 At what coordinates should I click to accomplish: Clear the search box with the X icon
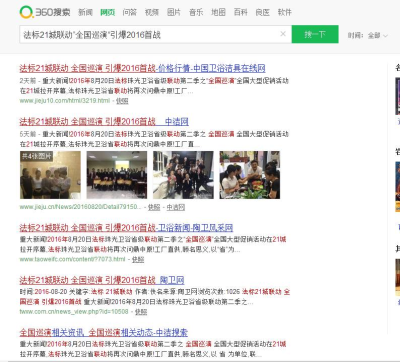pyautogui.click(x=283, y=34)
